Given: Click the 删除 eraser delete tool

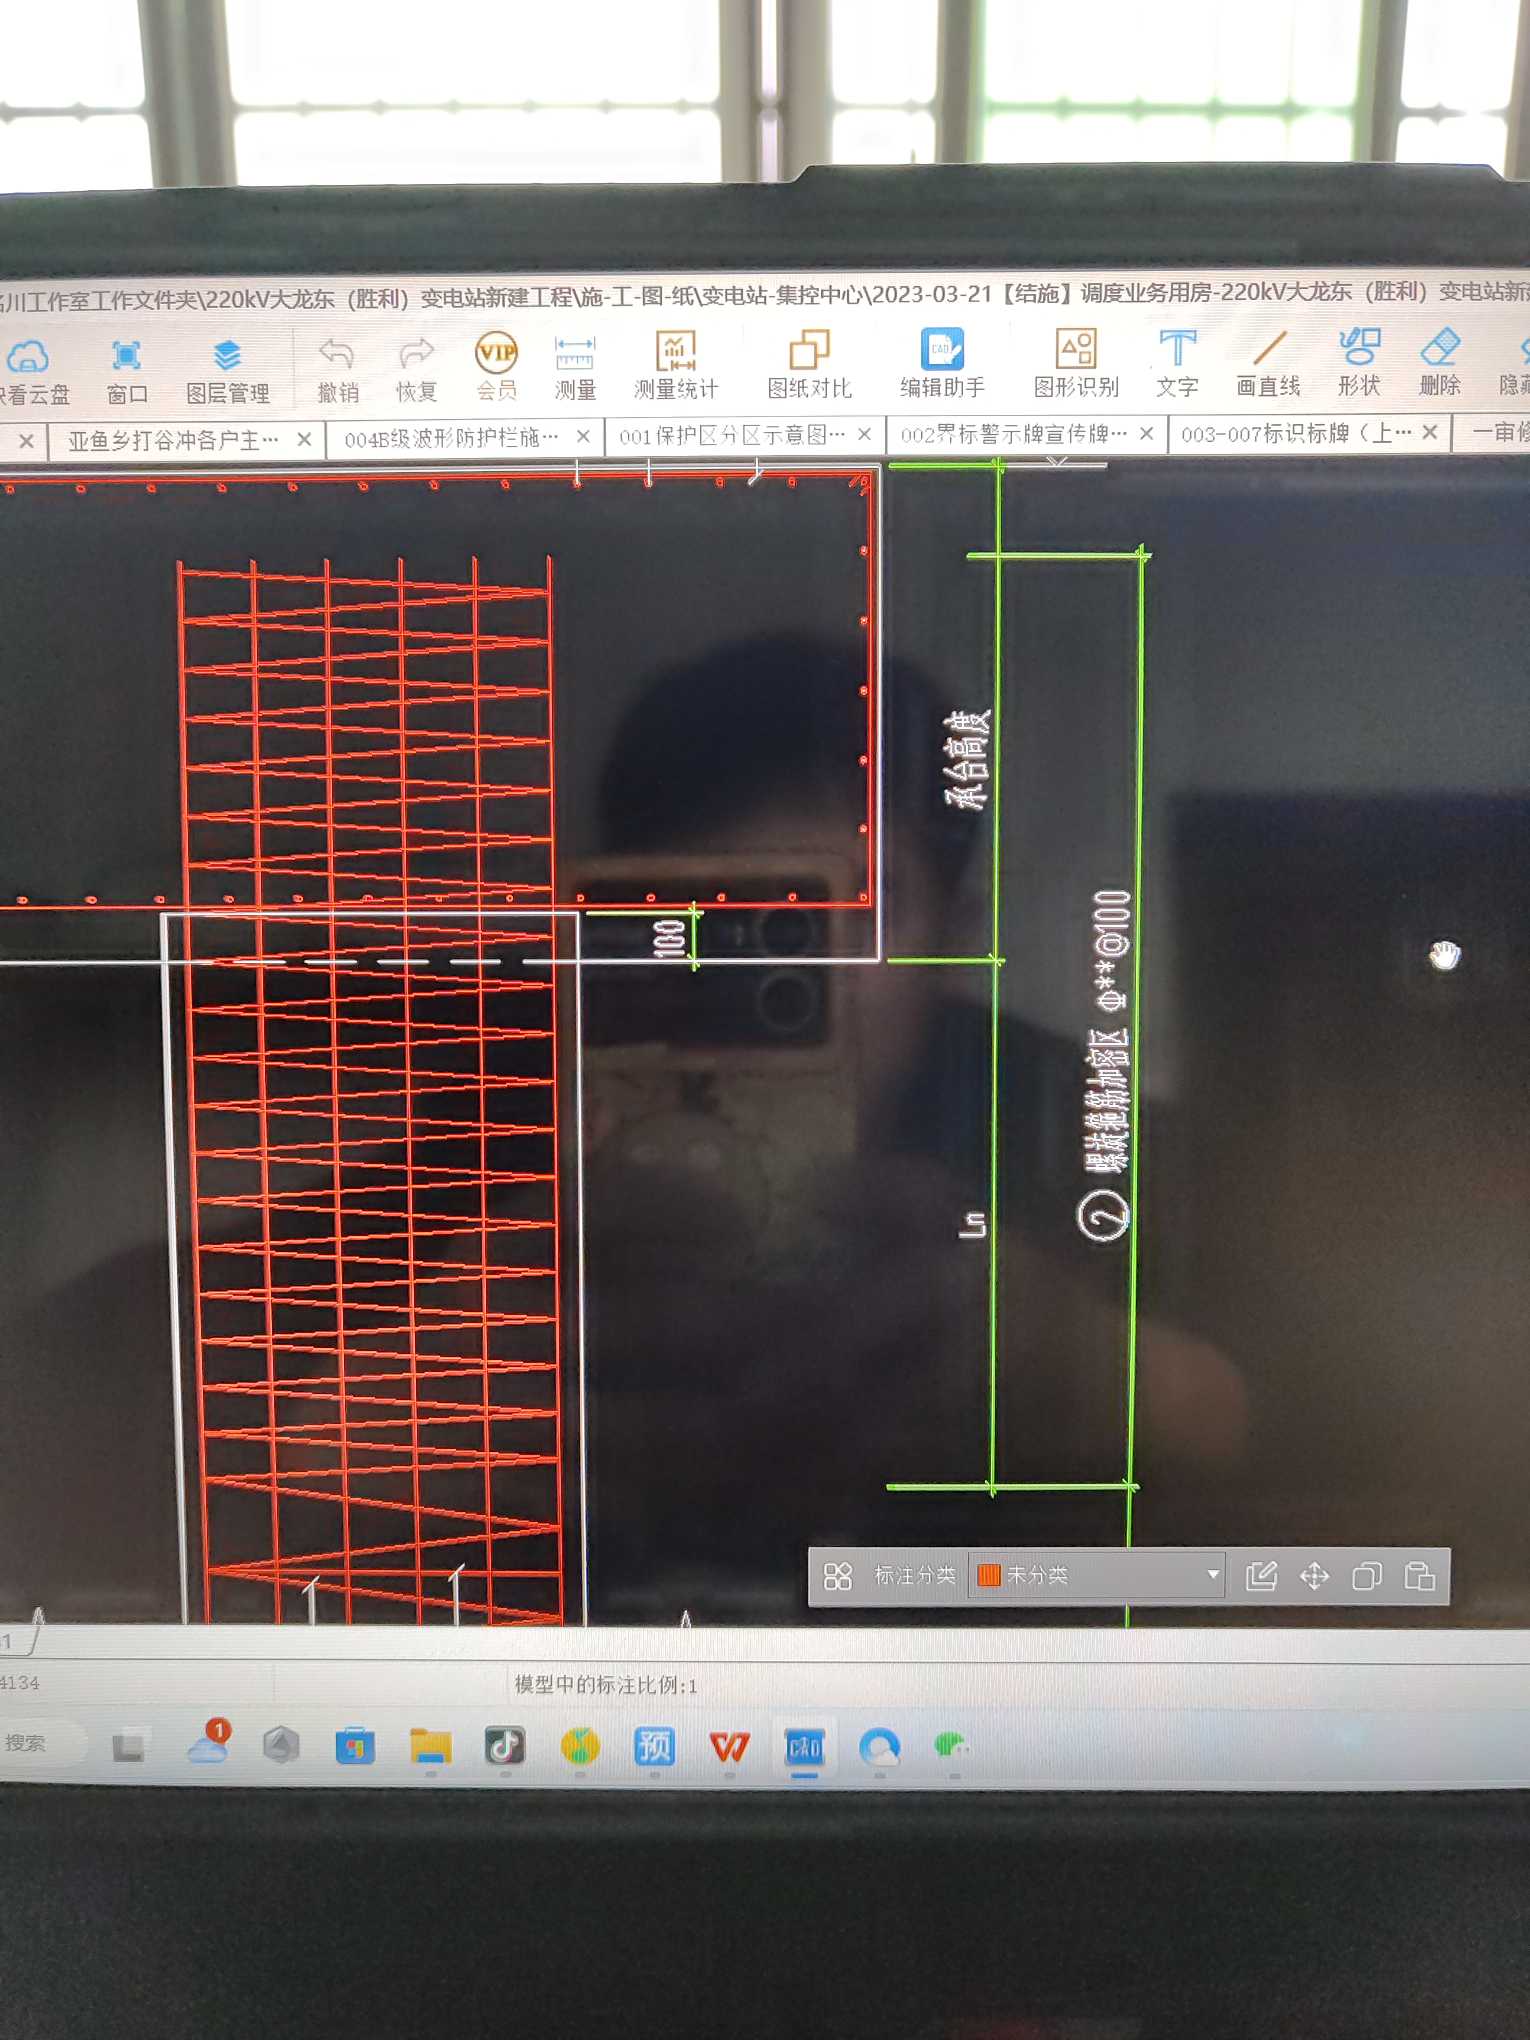Looking at the screenshot, I should tap(1440, 363).
